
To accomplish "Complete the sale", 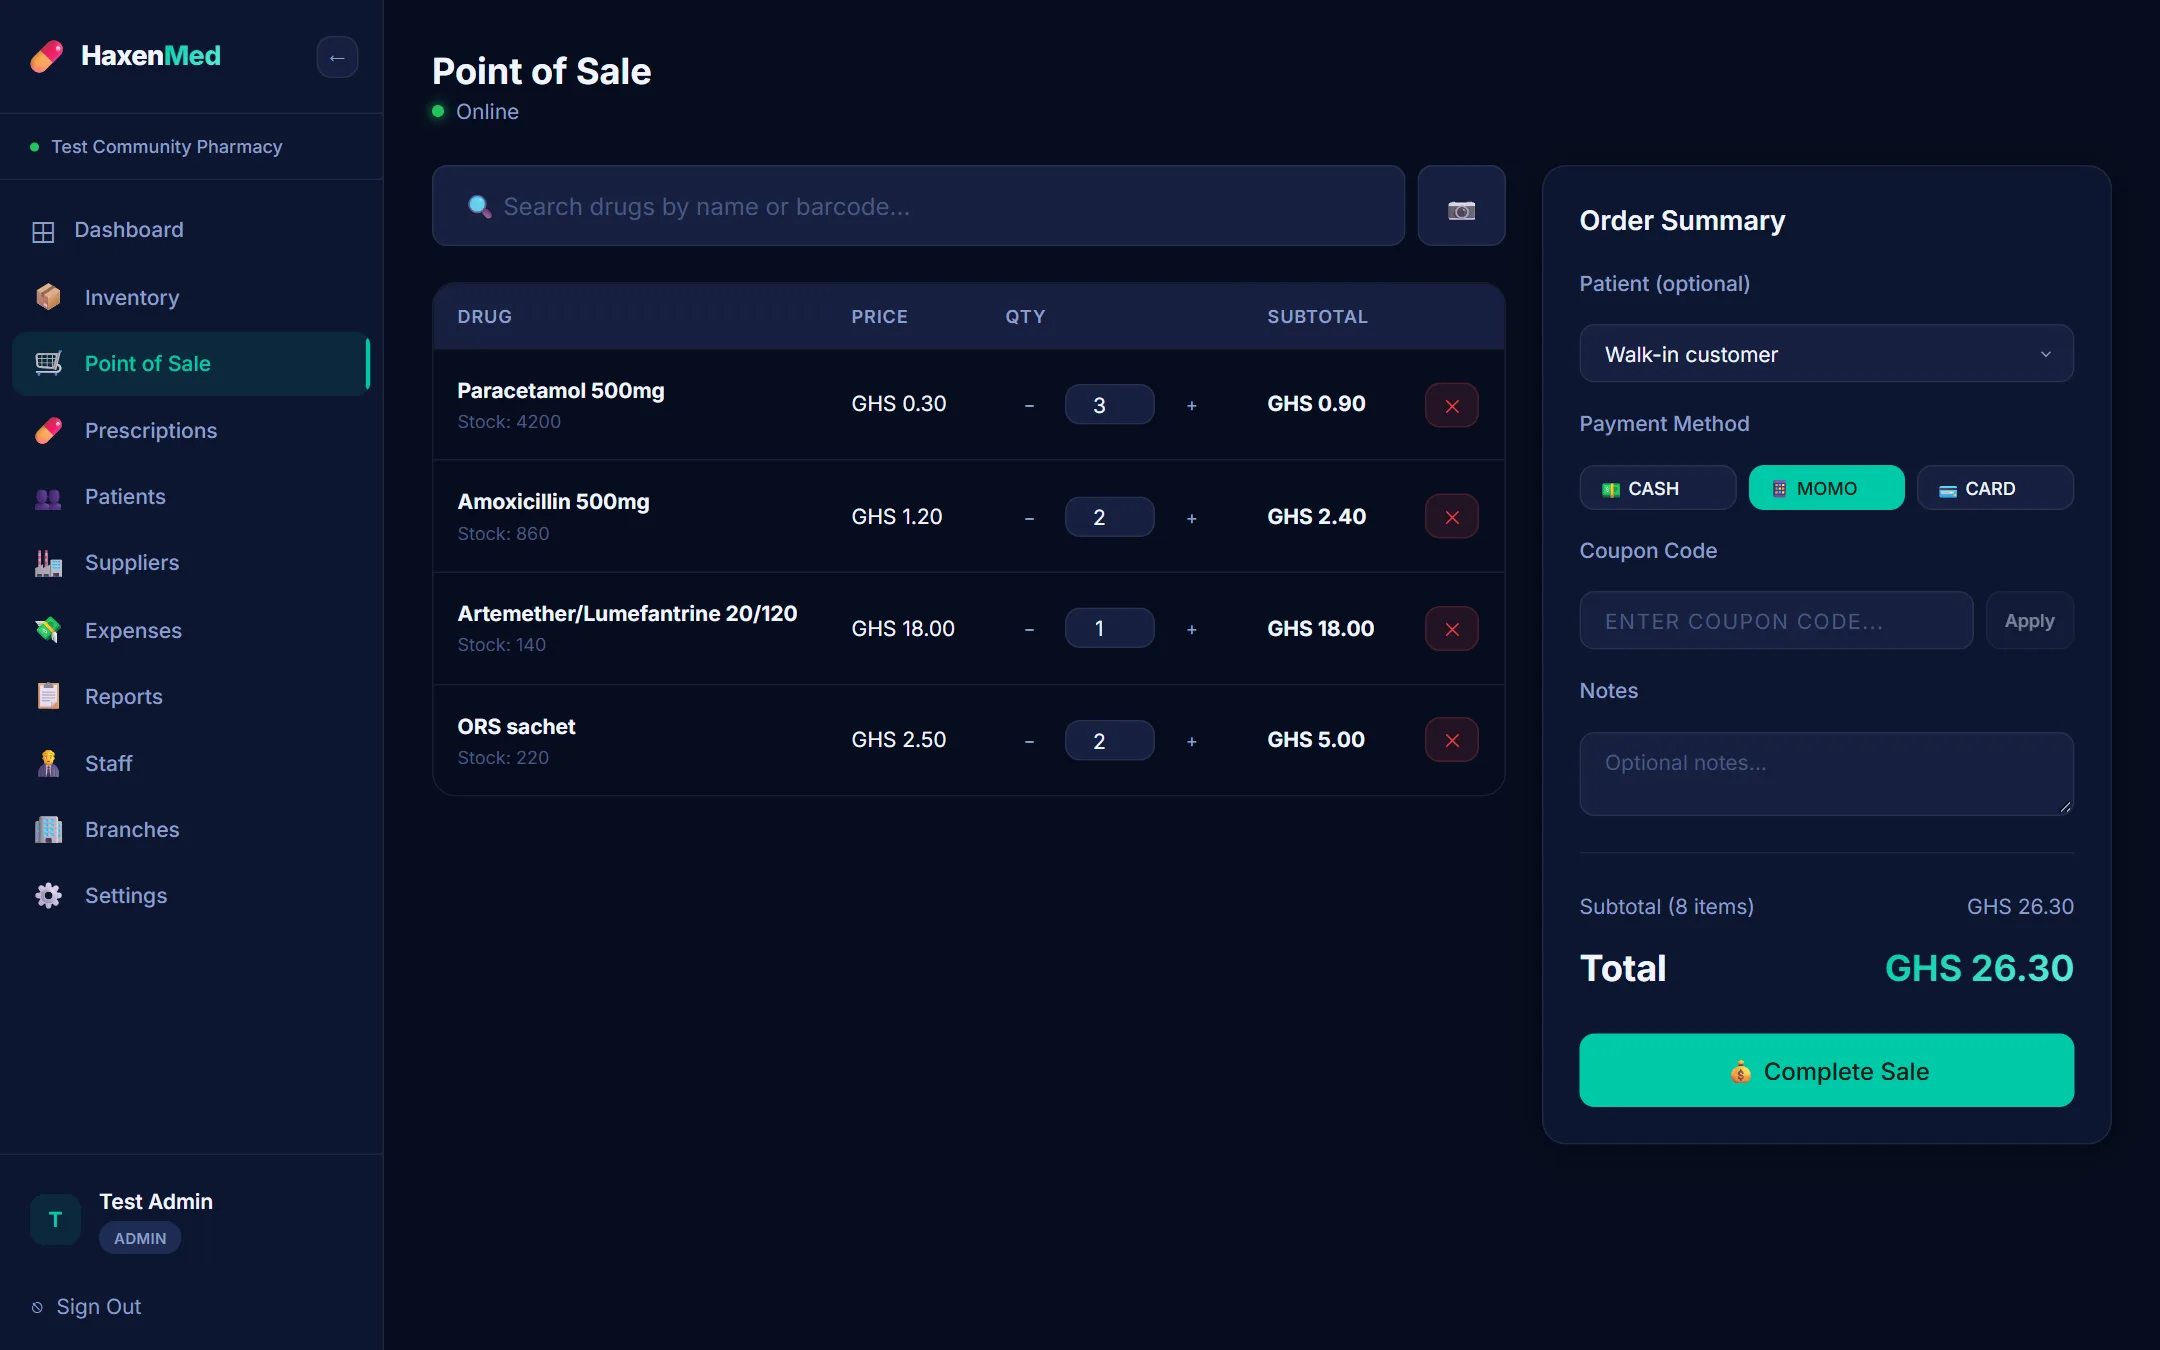I will point(1826,1070).
